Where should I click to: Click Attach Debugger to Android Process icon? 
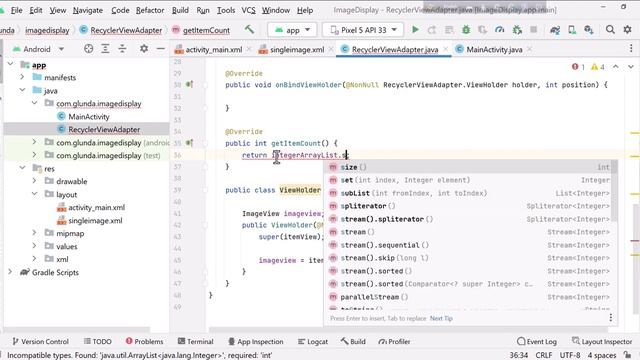517,30
